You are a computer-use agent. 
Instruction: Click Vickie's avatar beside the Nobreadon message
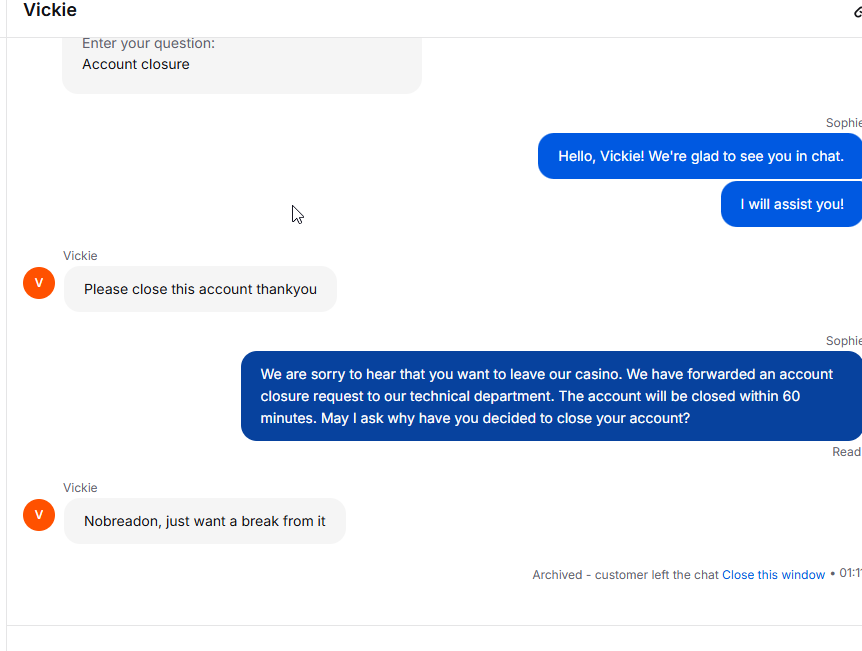[39, 515]
